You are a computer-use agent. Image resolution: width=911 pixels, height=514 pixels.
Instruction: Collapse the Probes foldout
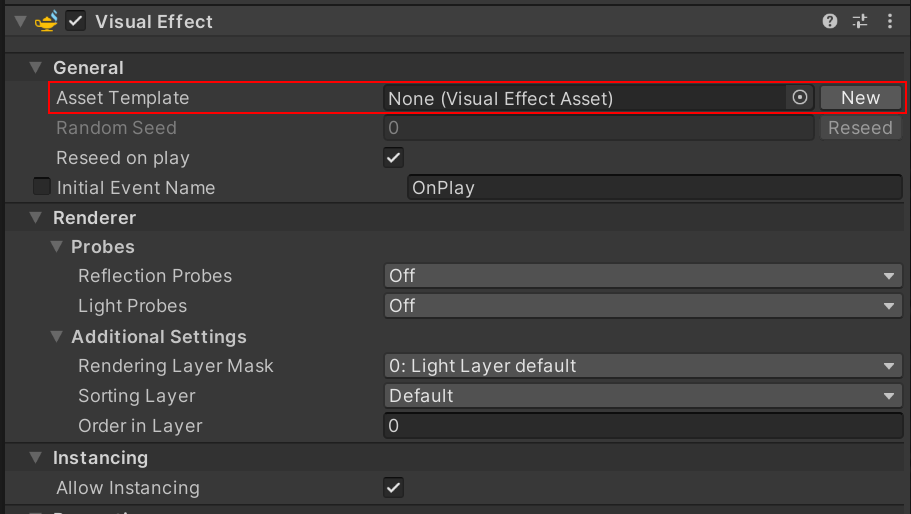[x=55, y=247]
